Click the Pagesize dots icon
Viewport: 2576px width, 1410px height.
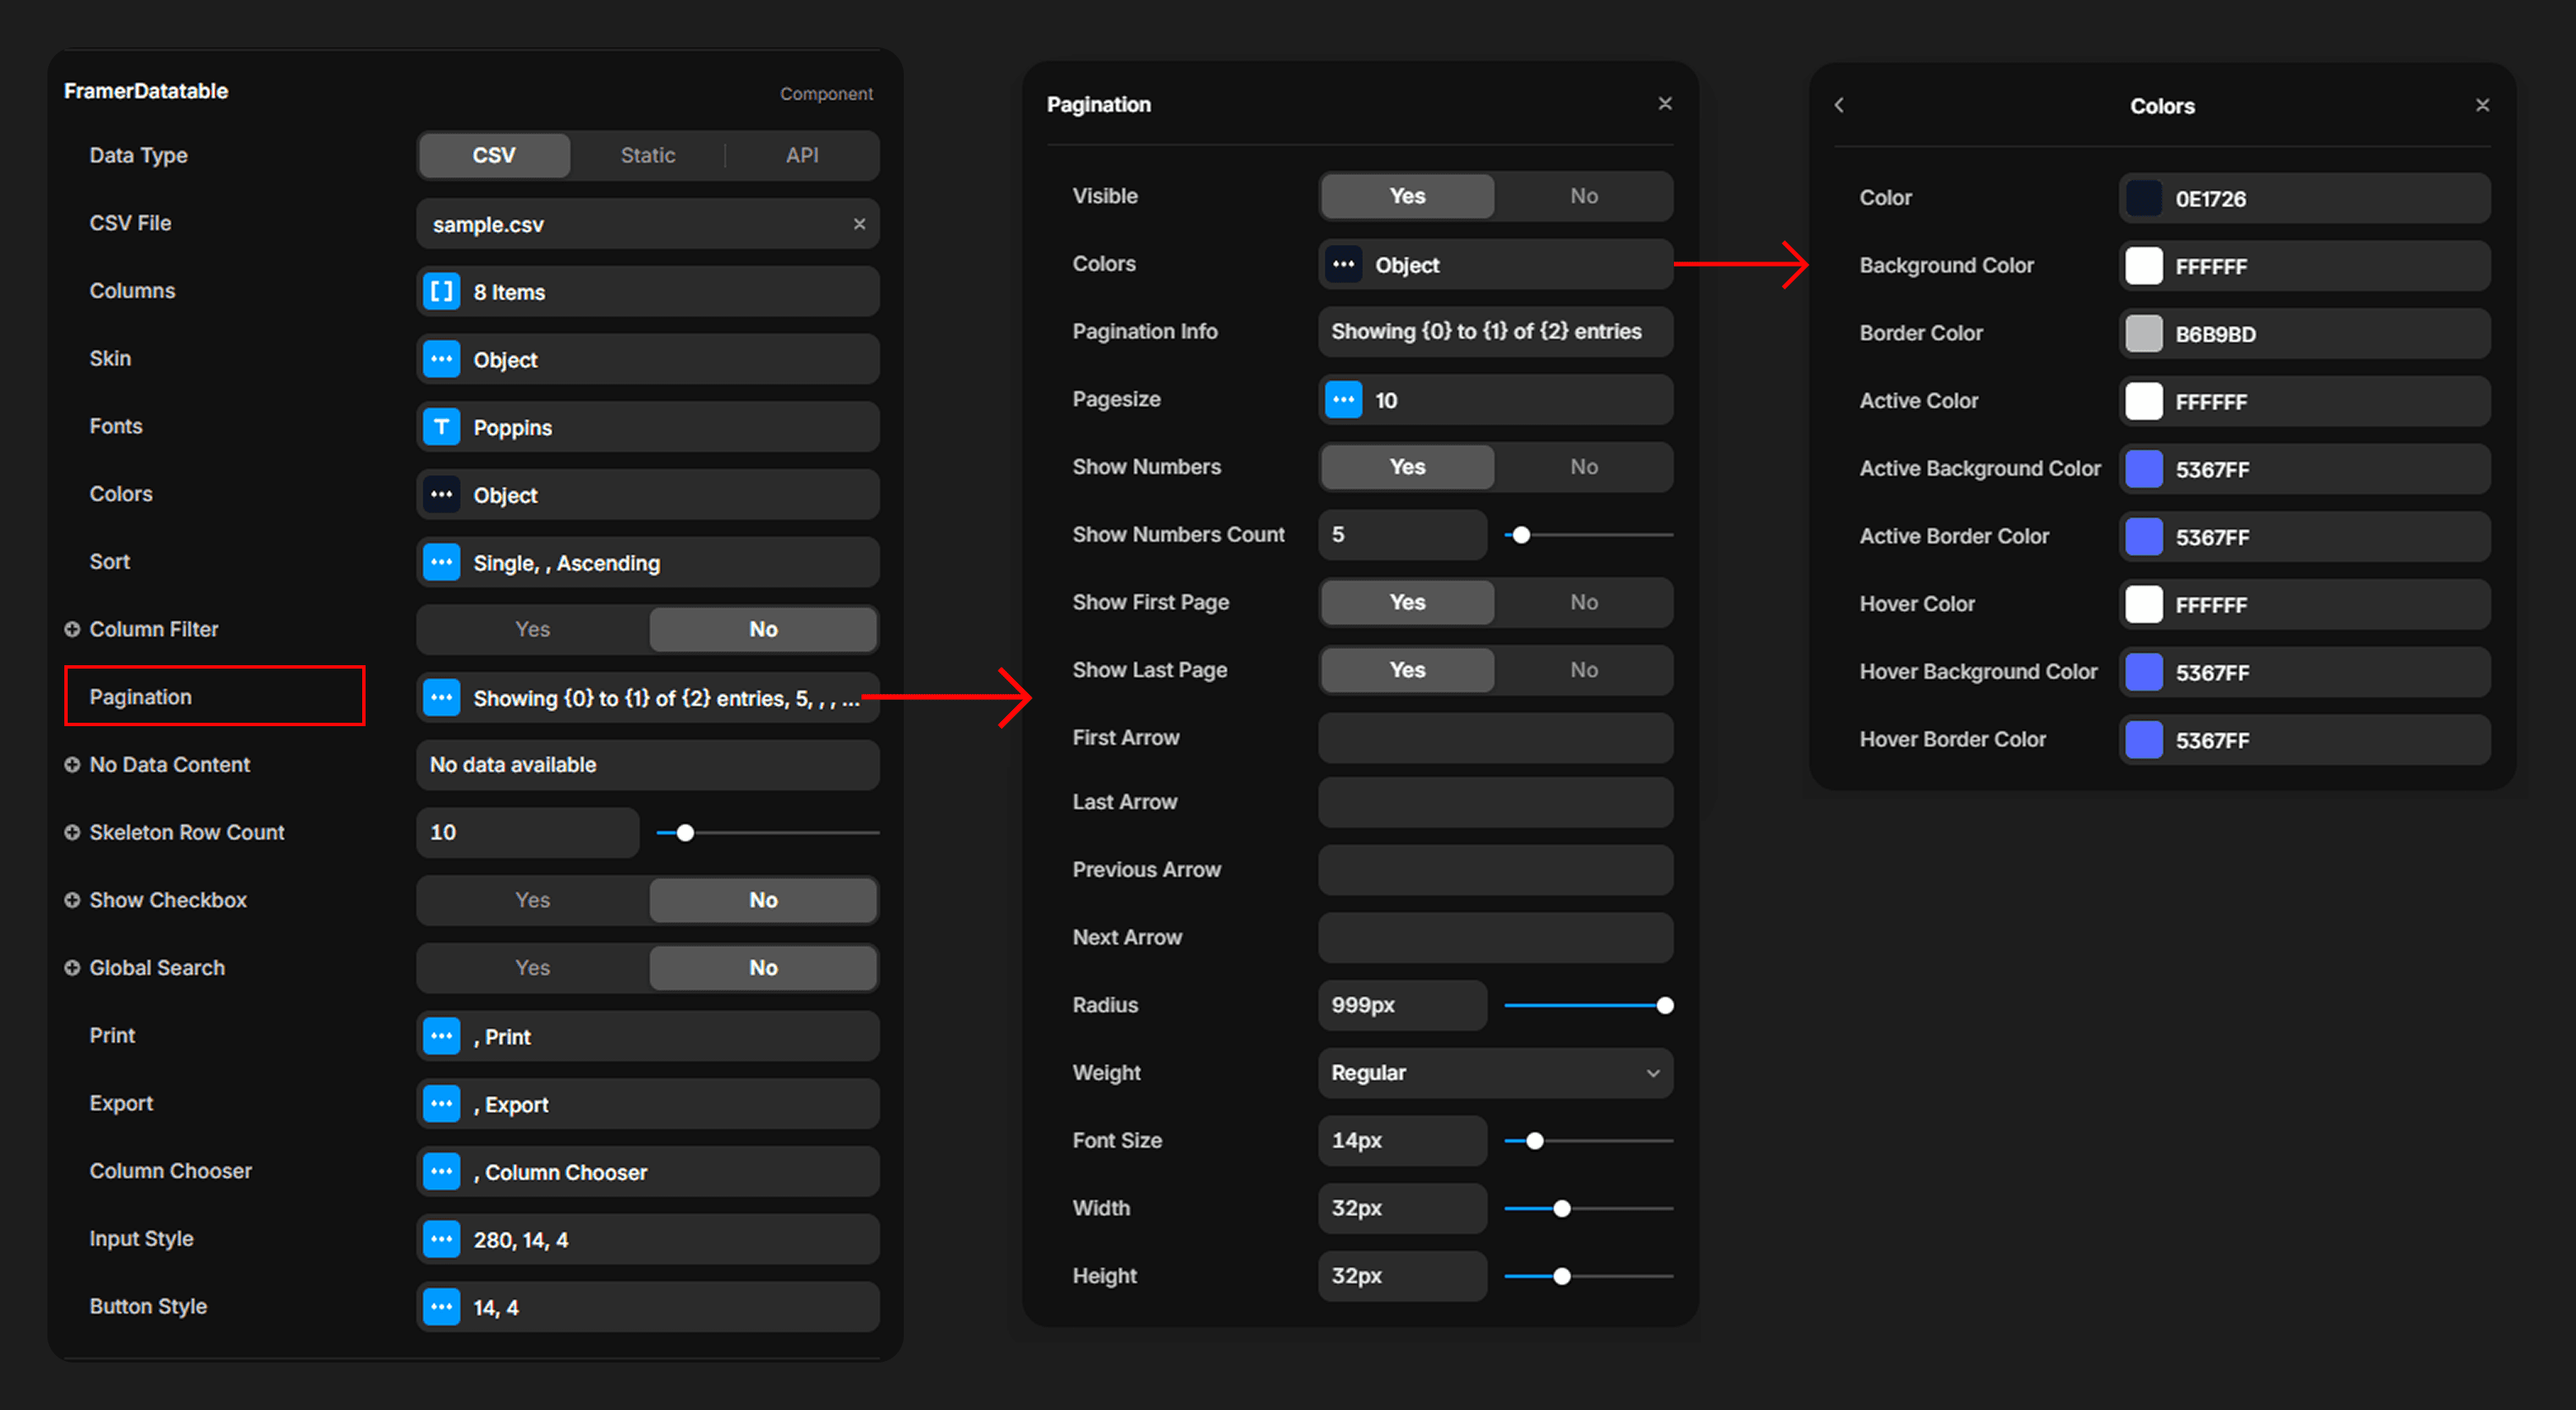point(1343,400)
